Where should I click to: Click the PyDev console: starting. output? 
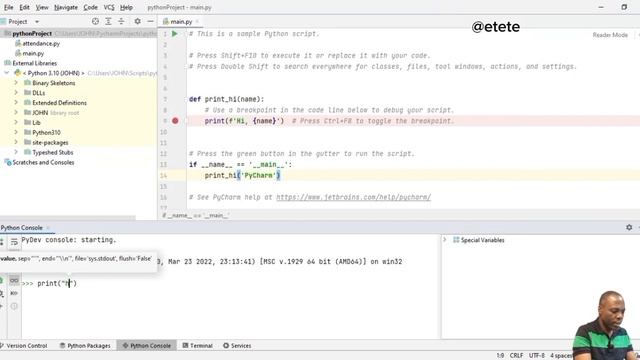click(69, 240)
